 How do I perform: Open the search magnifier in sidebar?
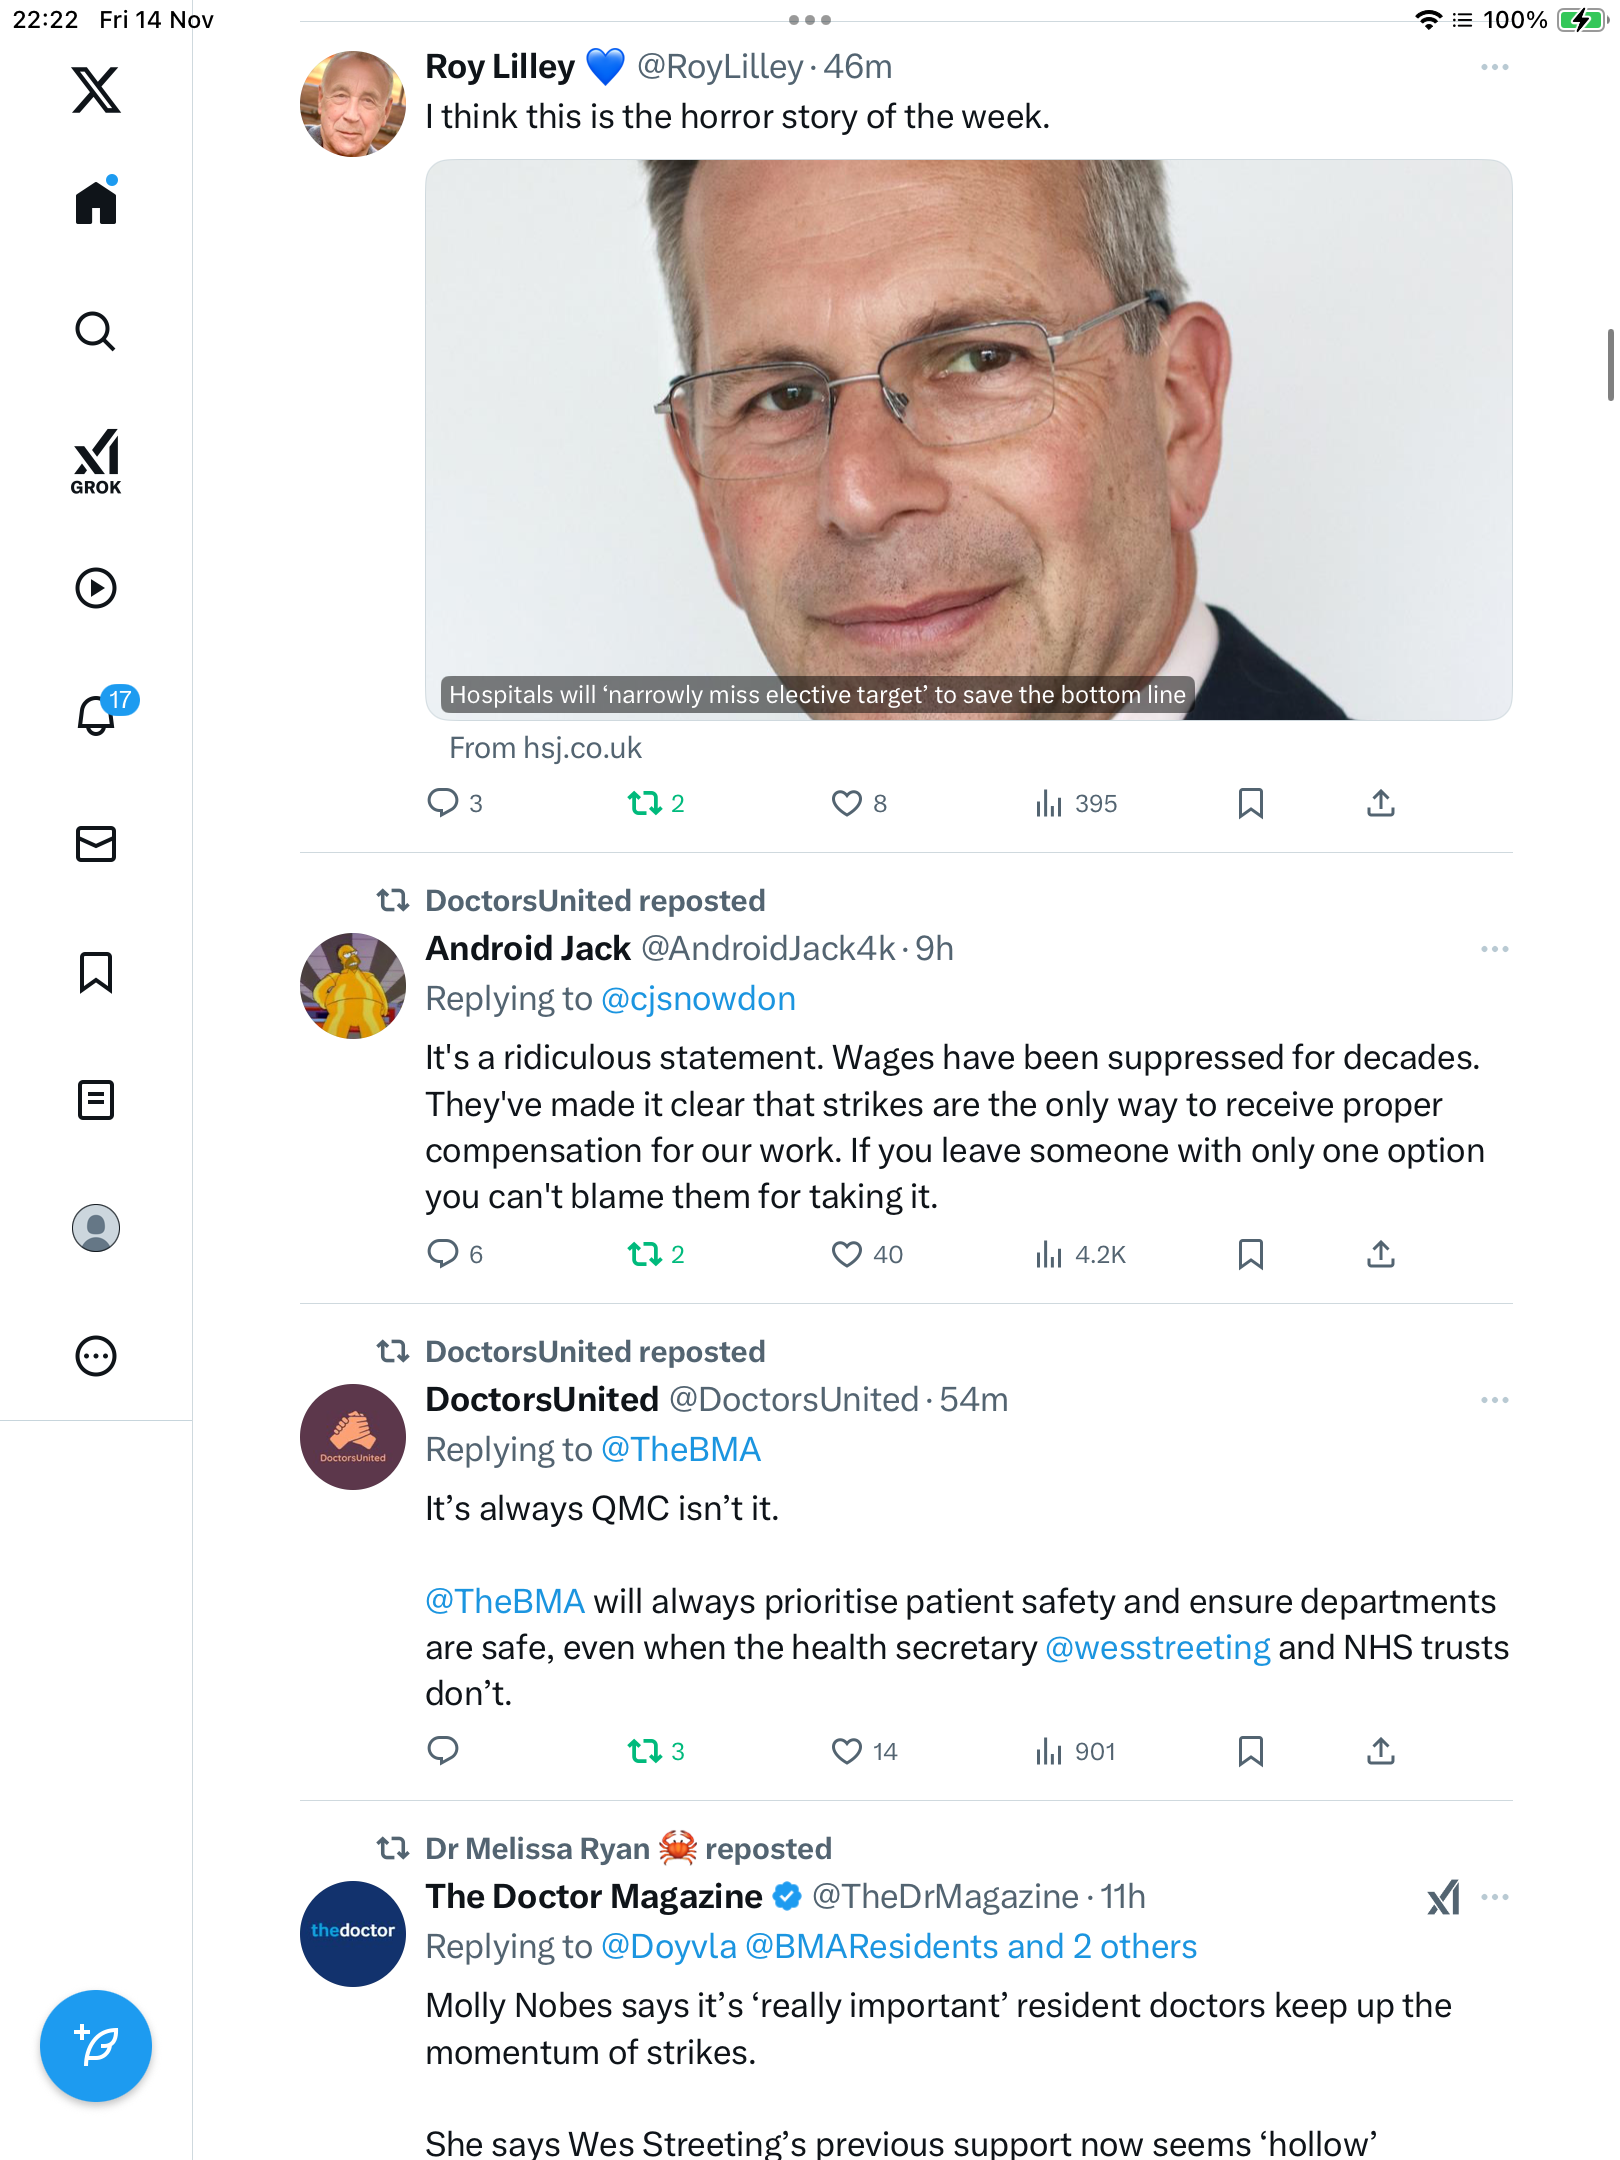pyautogui.click(x=96, y=331)
